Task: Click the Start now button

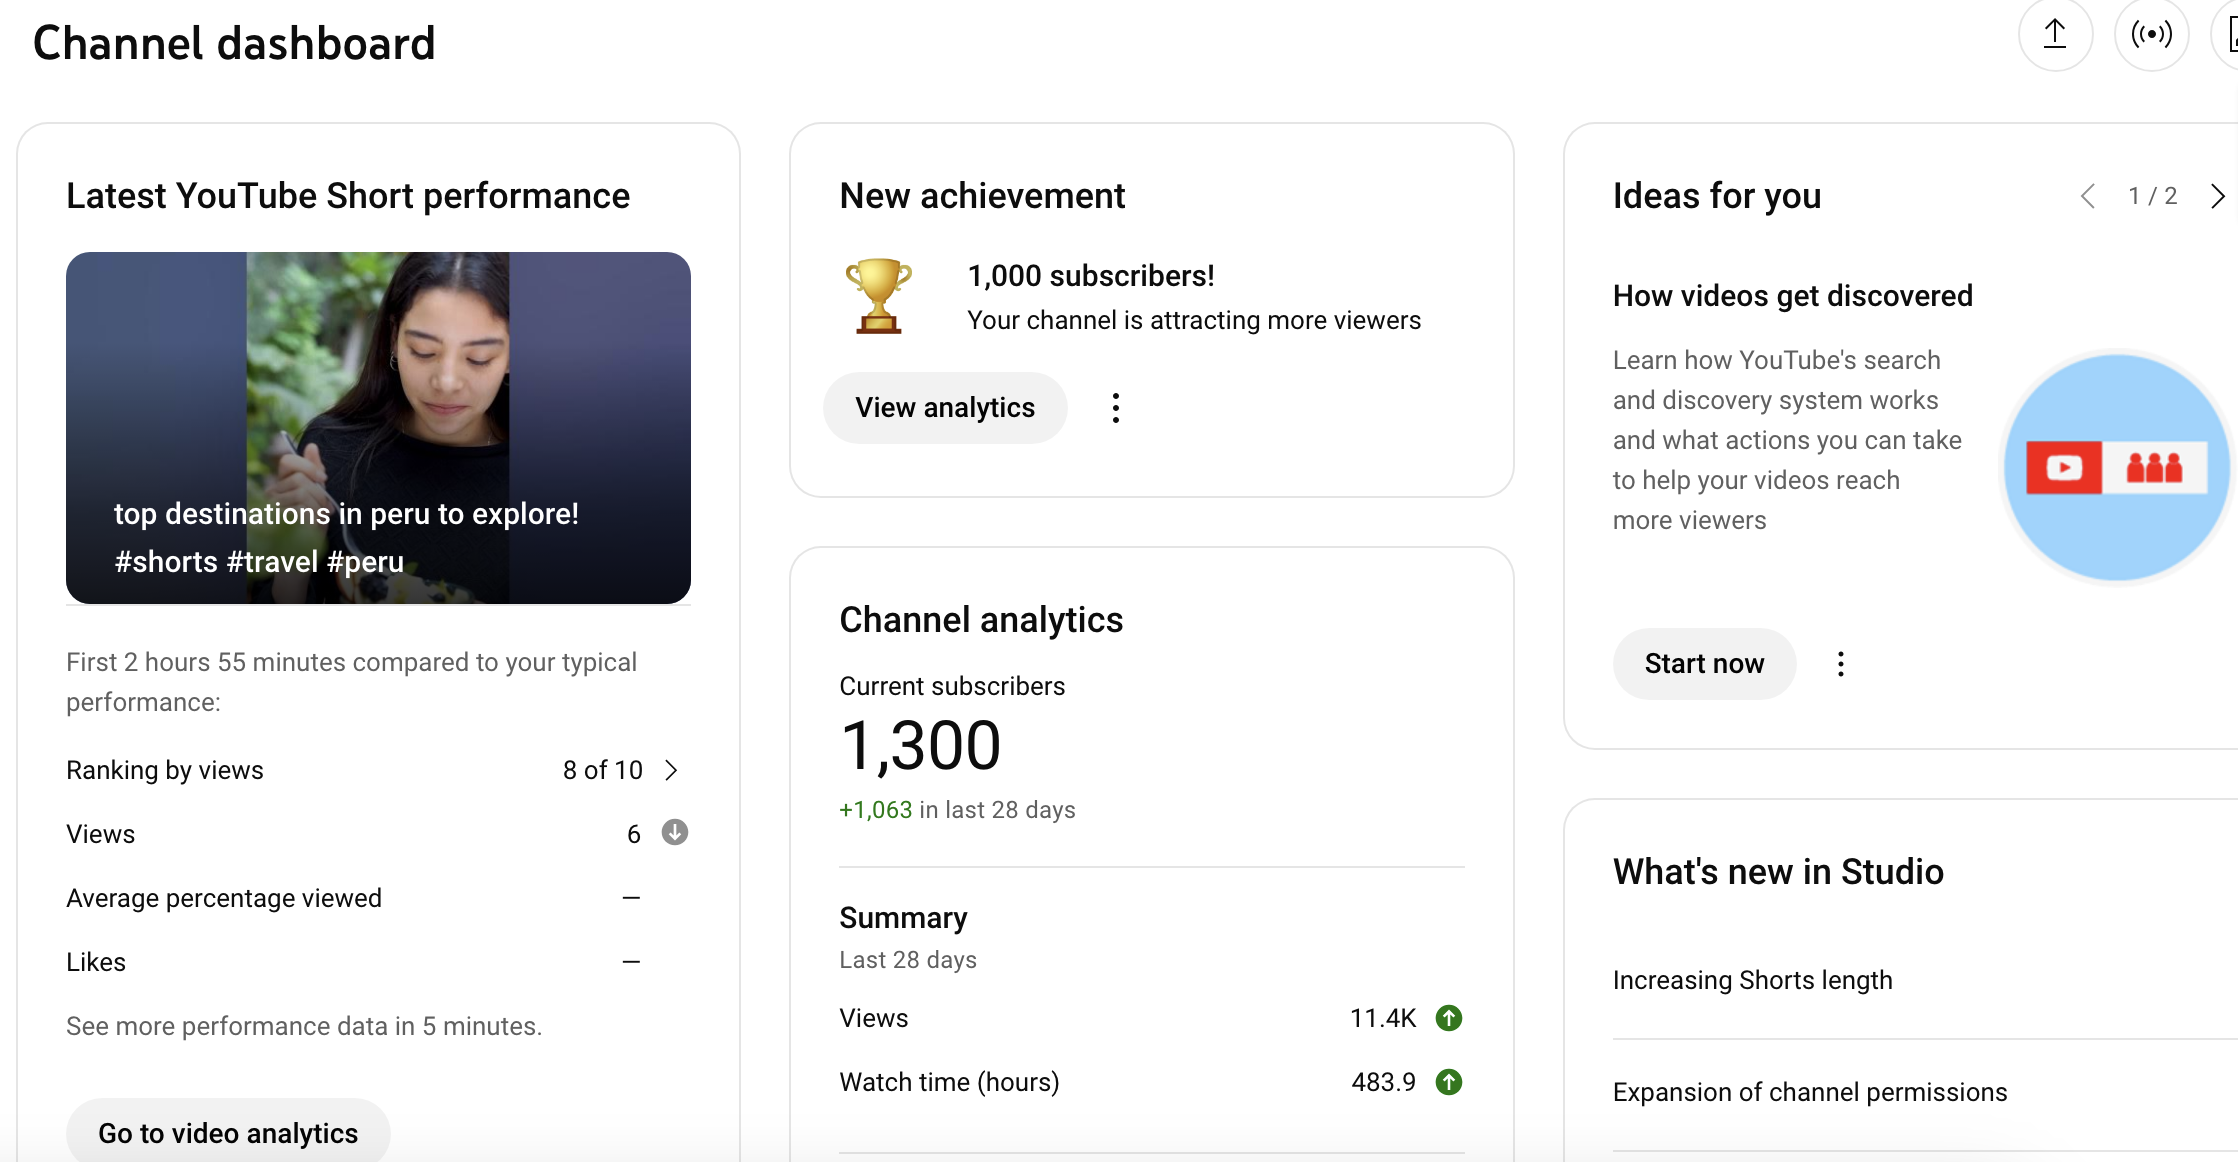Action: [x=1704, y=664]
